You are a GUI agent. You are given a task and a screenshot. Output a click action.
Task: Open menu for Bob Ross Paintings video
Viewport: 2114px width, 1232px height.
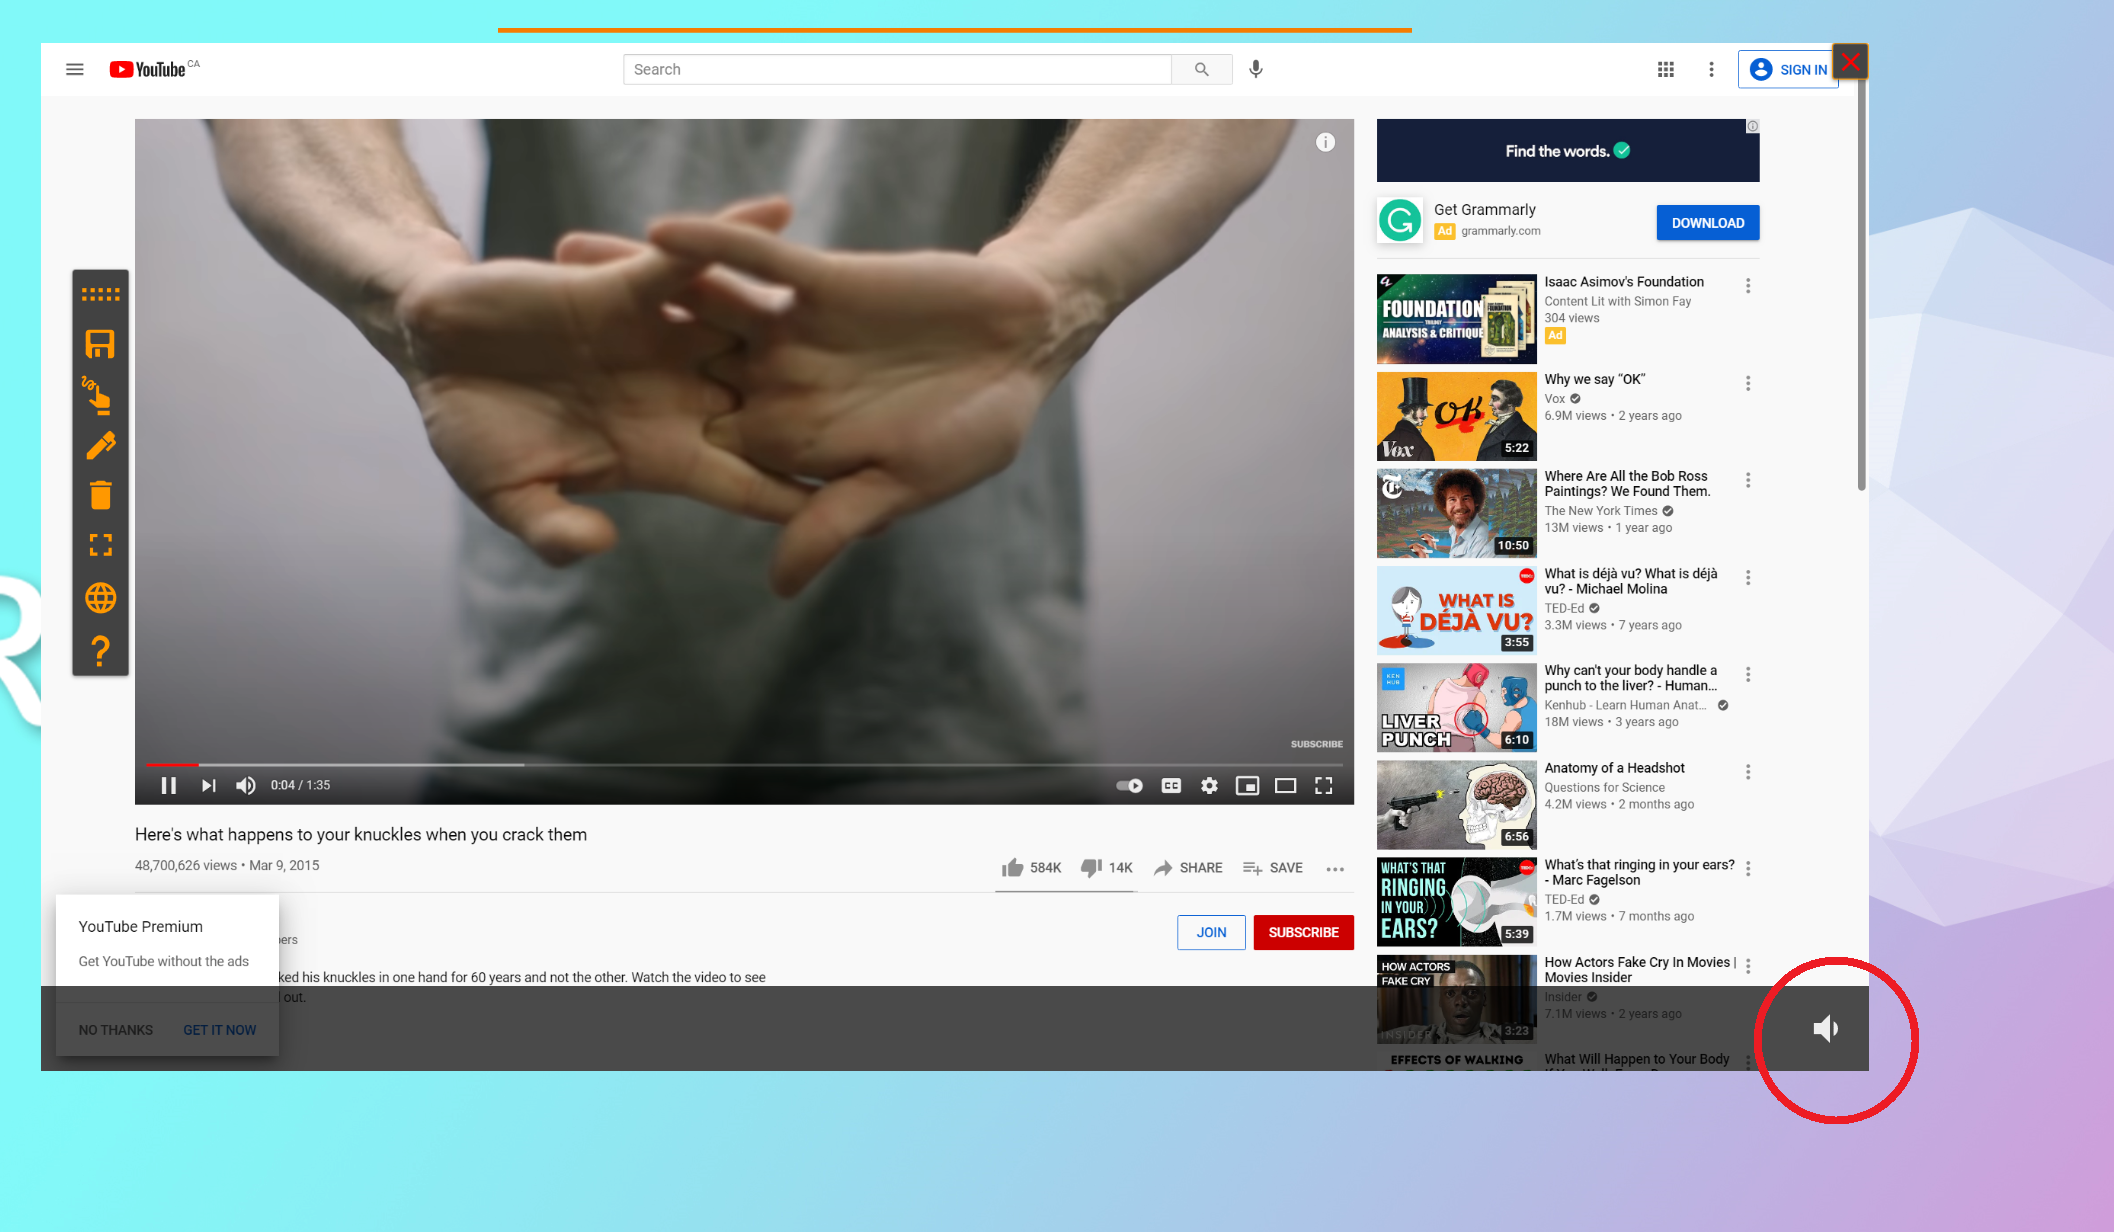click(x=1748, y=480)
